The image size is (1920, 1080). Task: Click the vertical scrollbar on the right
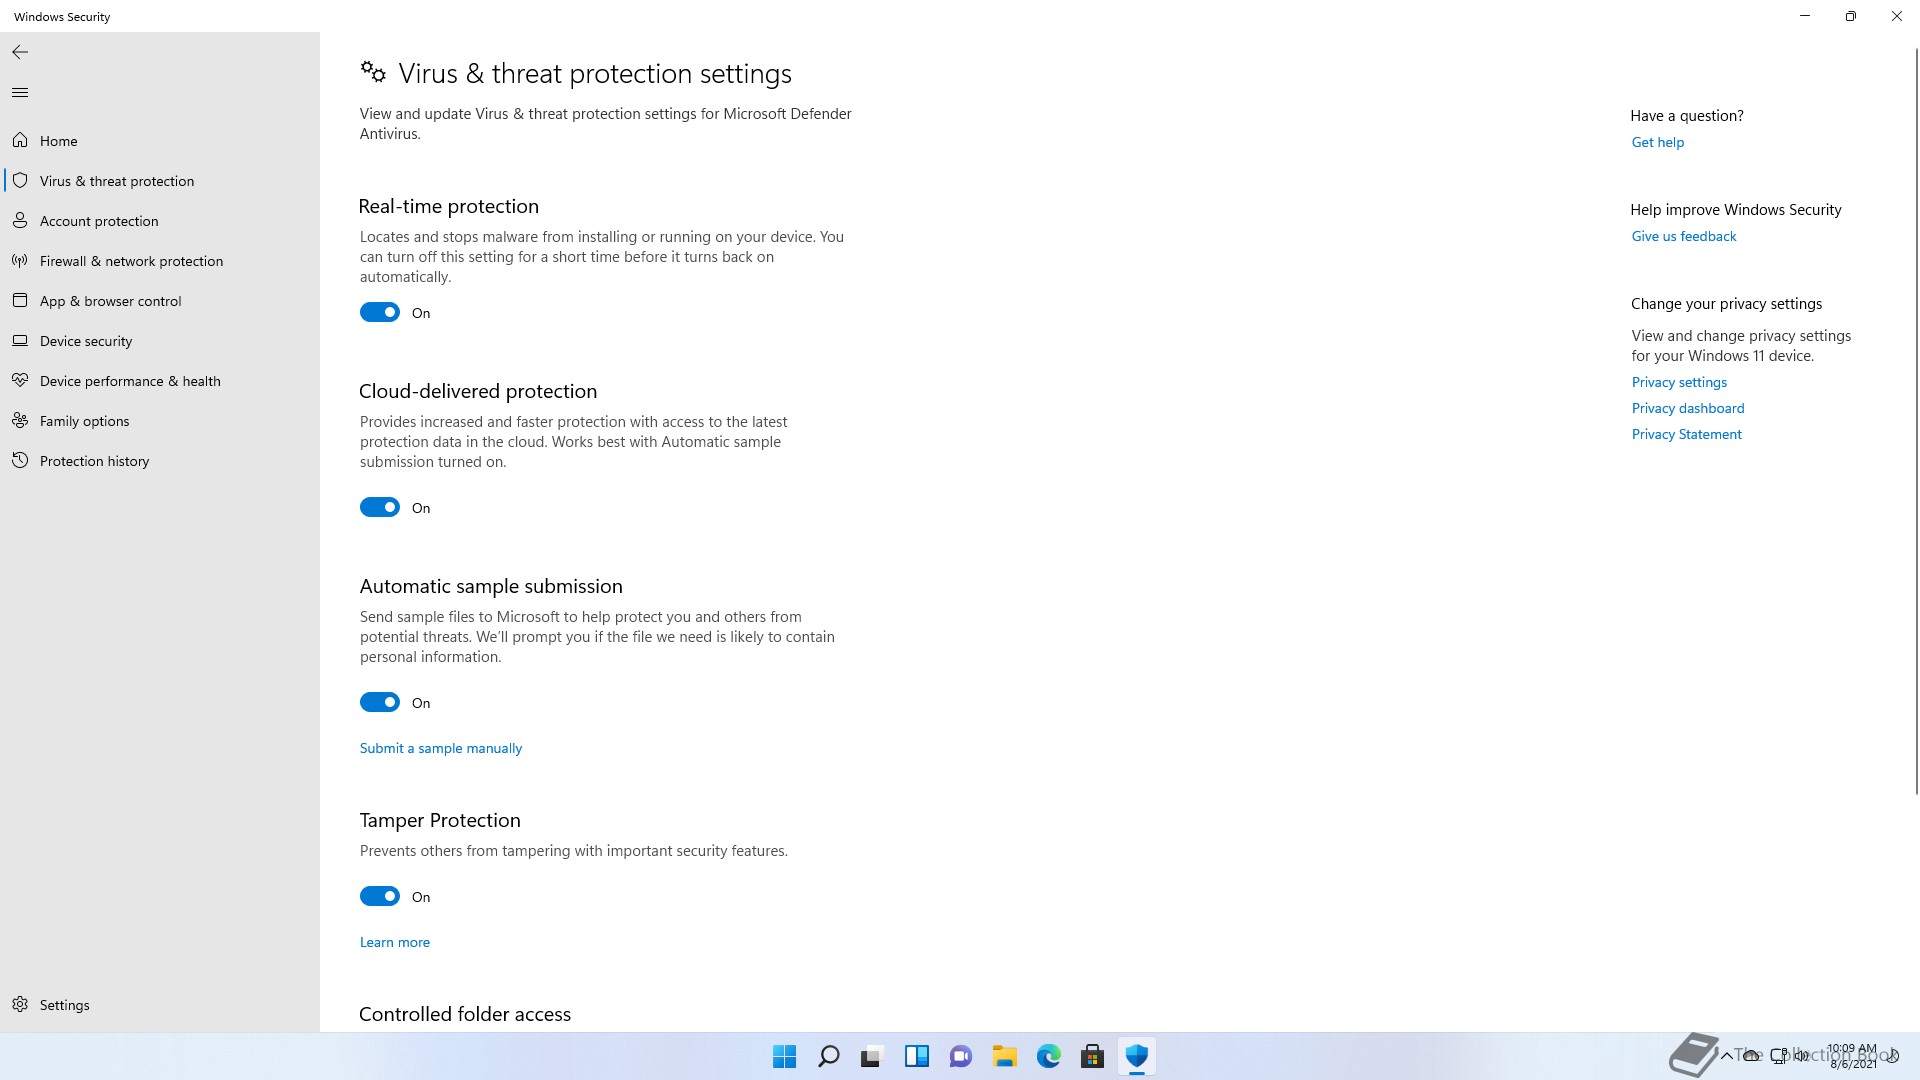point(1916,420)
